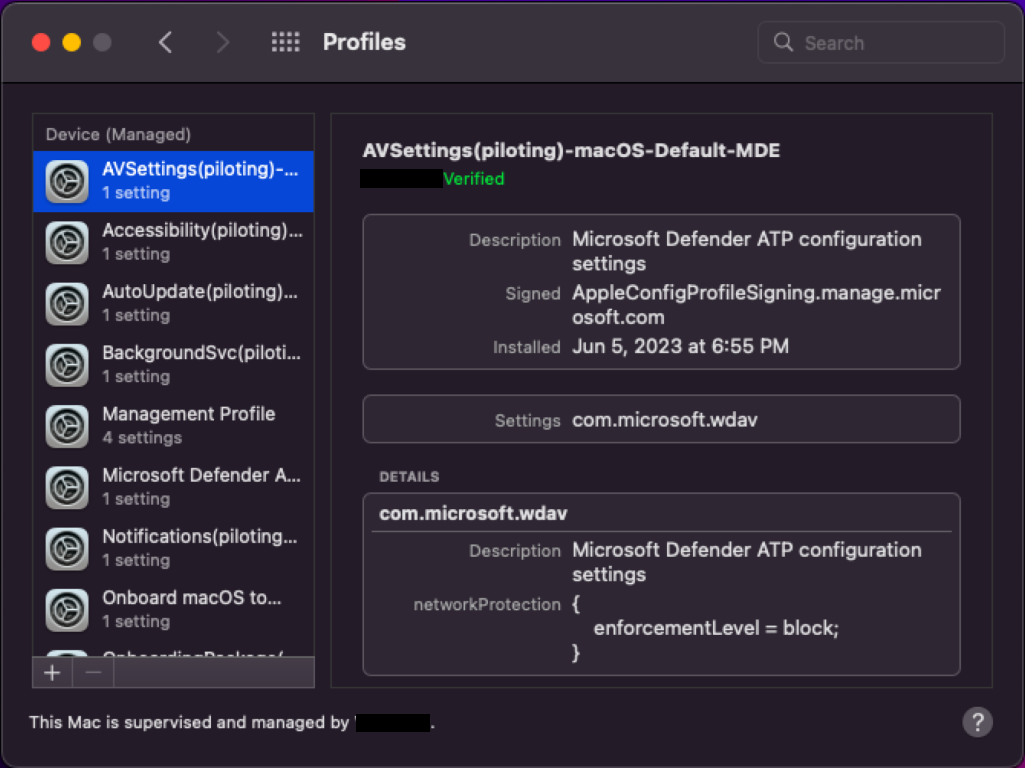The image size is (1025, 768).
Task: Click the 'Device (Managed)' list header
Action: click(118, 135)
